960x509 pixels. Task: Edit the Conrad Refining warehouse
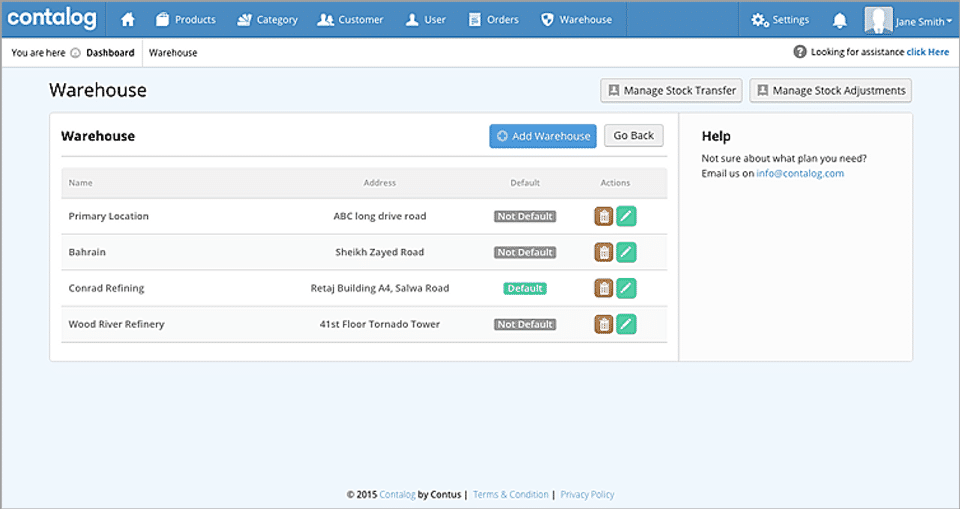(x=626, y=288)
